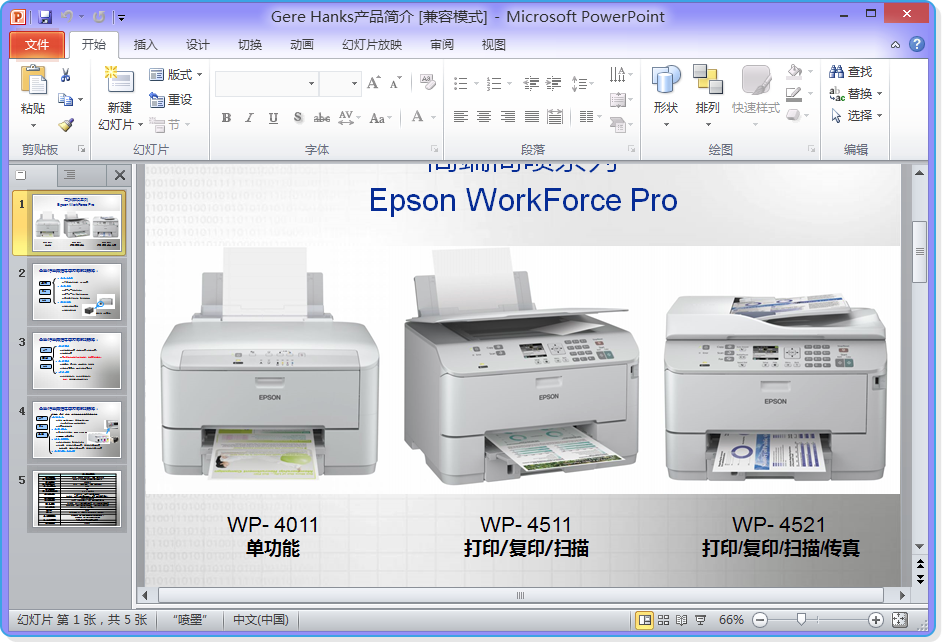Click the Reset (重设) slide button
Viewport: 942px width, 642px height.
click(171, 100)
